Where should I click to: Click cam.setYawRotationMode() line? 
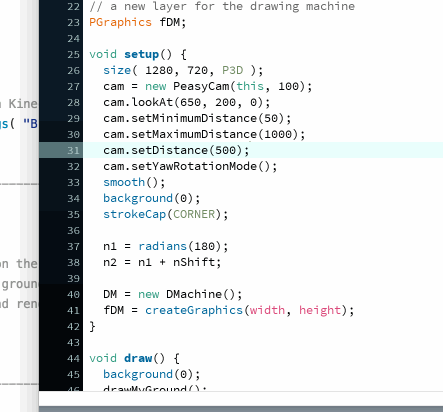click(x=190, y=166)
